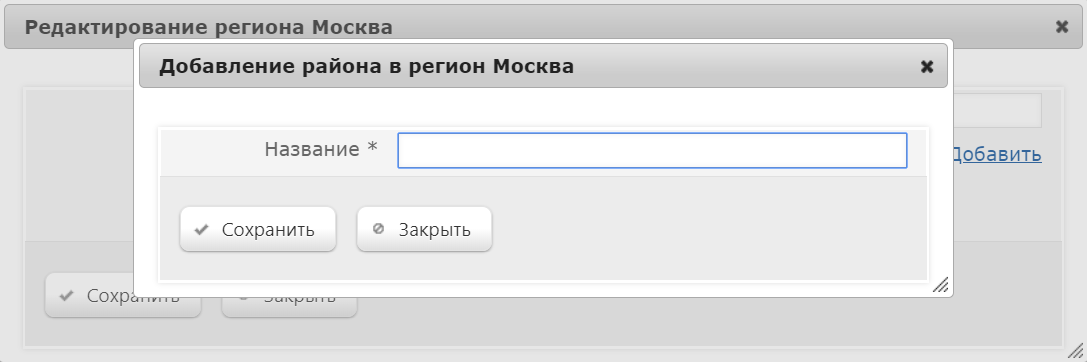
Task: Focus the partially hidden field above Добавить
Action: tap(998, 110)
